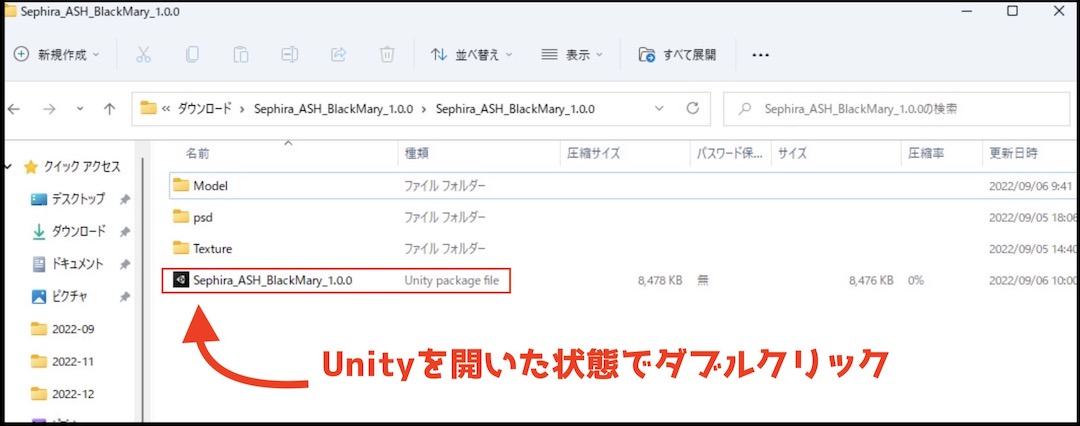Collapse the クイック アクセス tree node
The width and height of the screenshot is (1080, 426).
tap(9, 166)
